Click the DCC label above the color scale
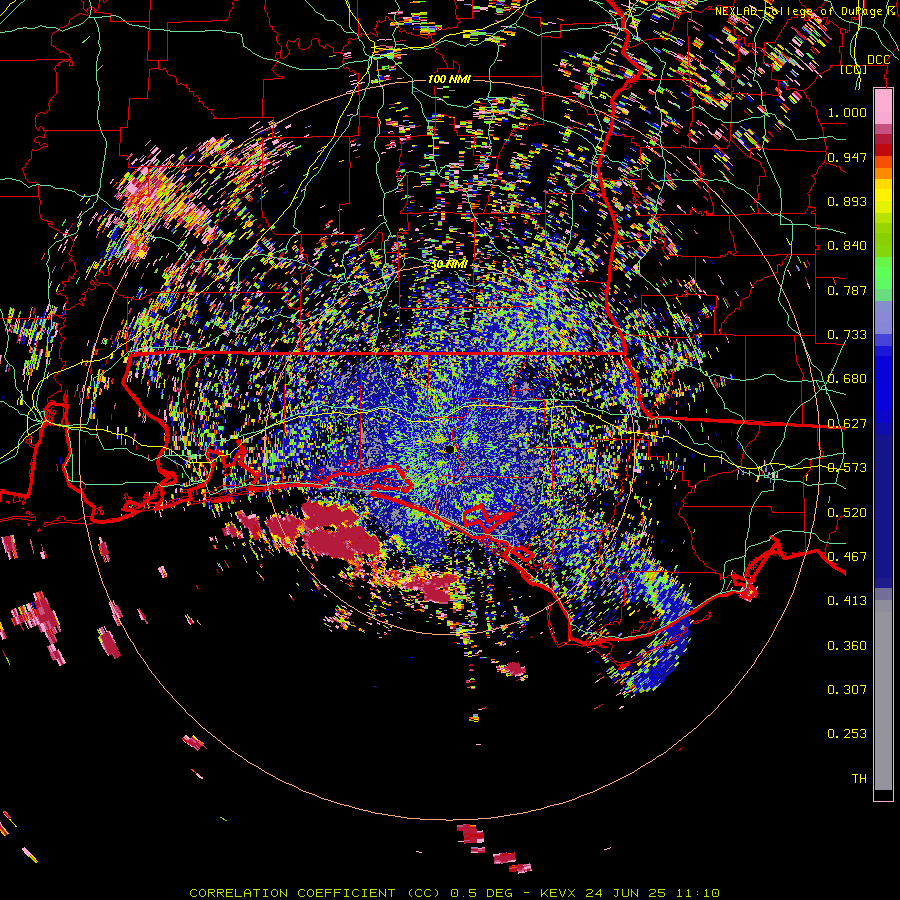This screenshot has height=900, width=900. click(878, 60)
